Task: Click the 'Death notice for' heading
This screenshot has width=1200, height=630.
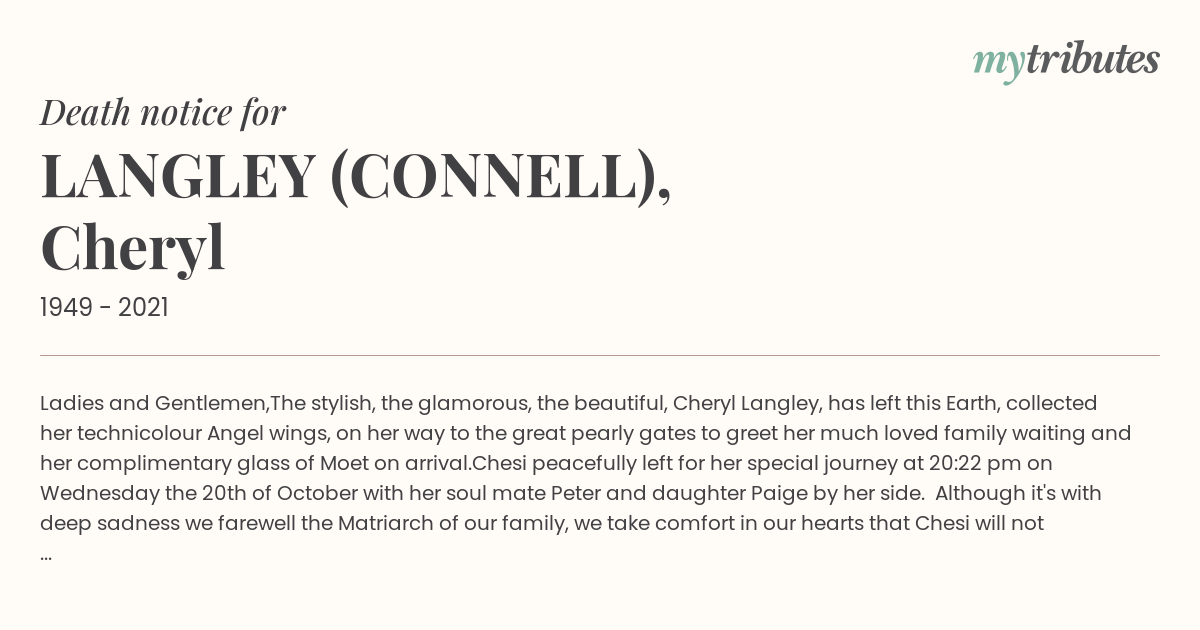Action: 163,113
